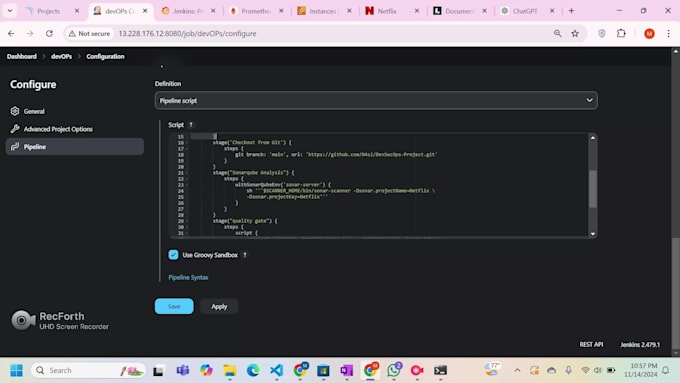Open the Definition dropdown showing Pipeline script
The image size is (680, 383).
pos(376,101)
